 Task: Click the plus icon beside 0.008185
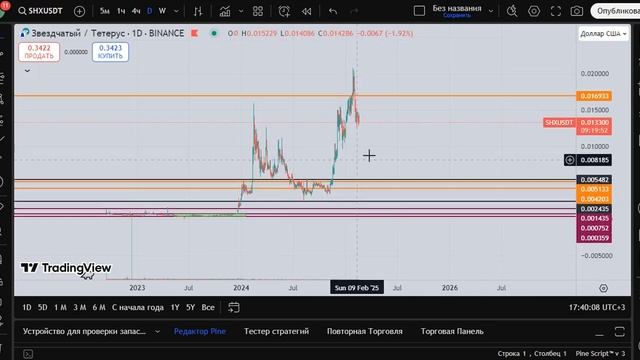pos(570,160)
